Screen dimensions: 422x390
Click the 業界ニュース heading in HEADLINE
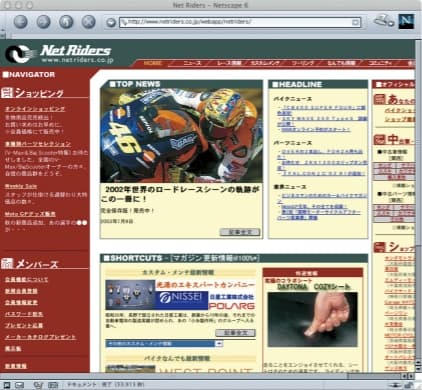click(290, 187)
